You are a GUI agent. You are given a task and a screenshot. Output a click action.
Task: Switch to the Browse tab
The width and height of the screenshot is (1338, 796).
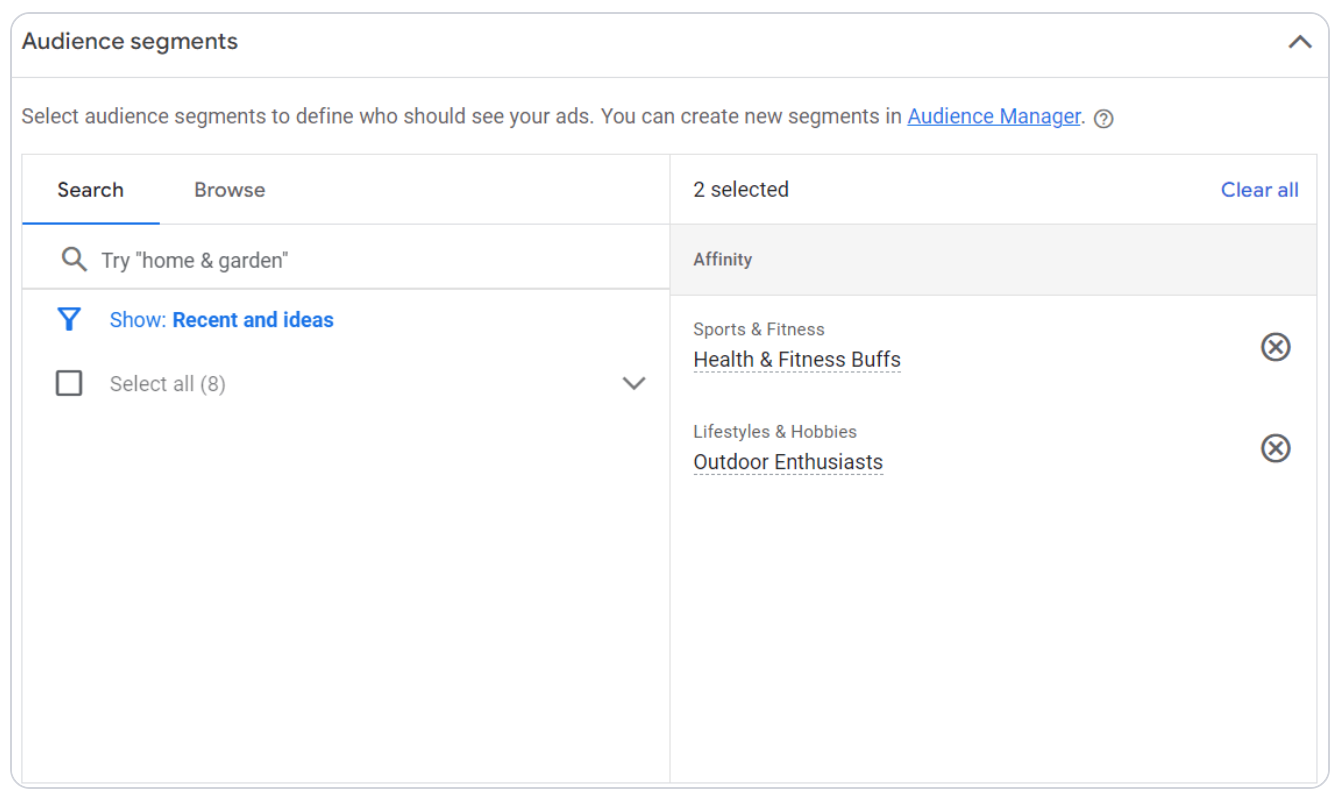click(x=228, y=189)
